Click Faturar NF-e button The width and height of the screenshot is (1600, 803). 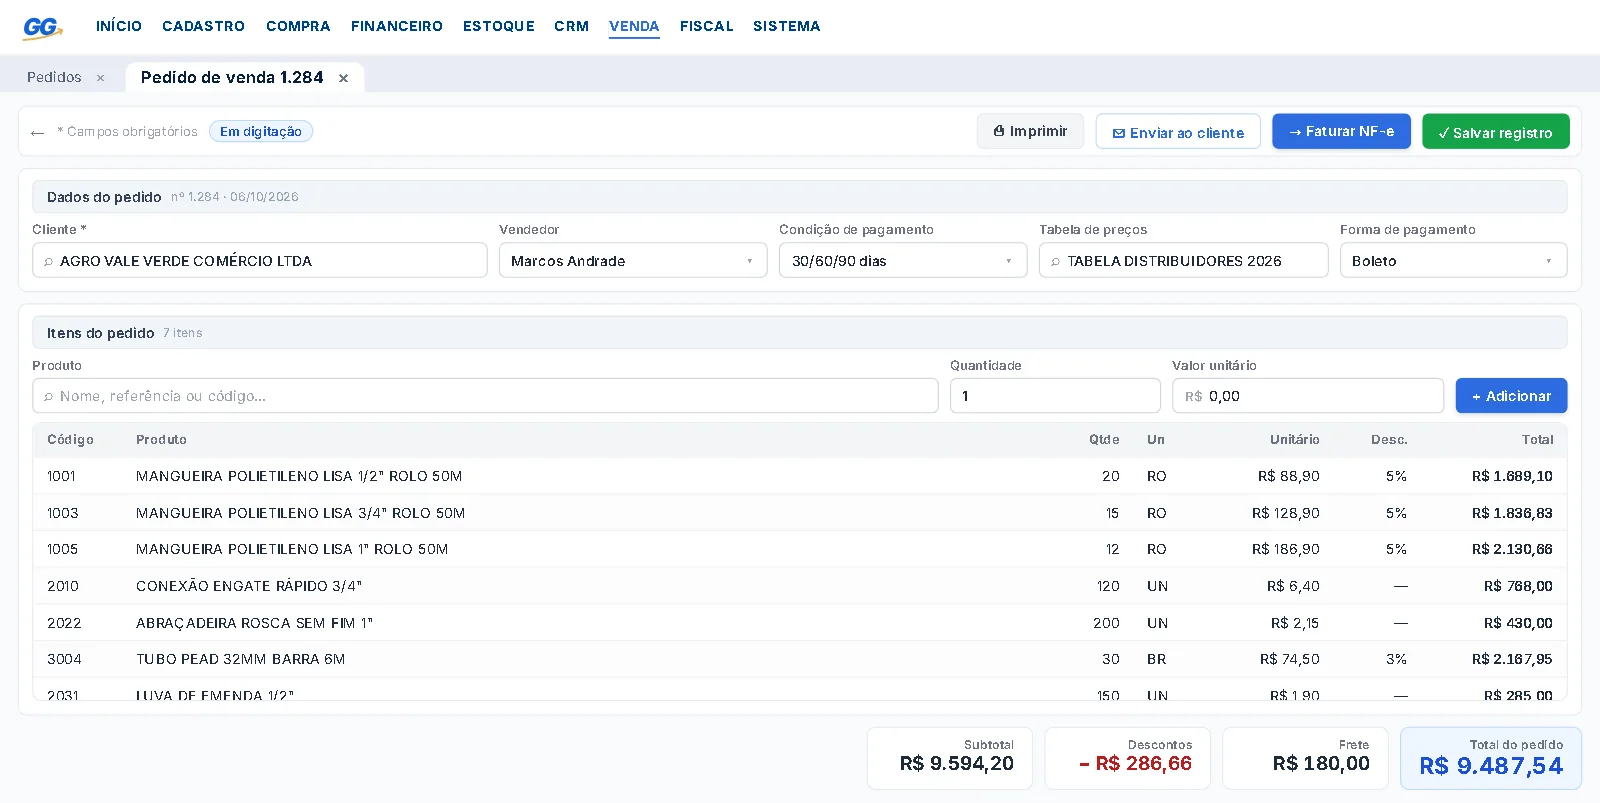tap(1341, 131)
